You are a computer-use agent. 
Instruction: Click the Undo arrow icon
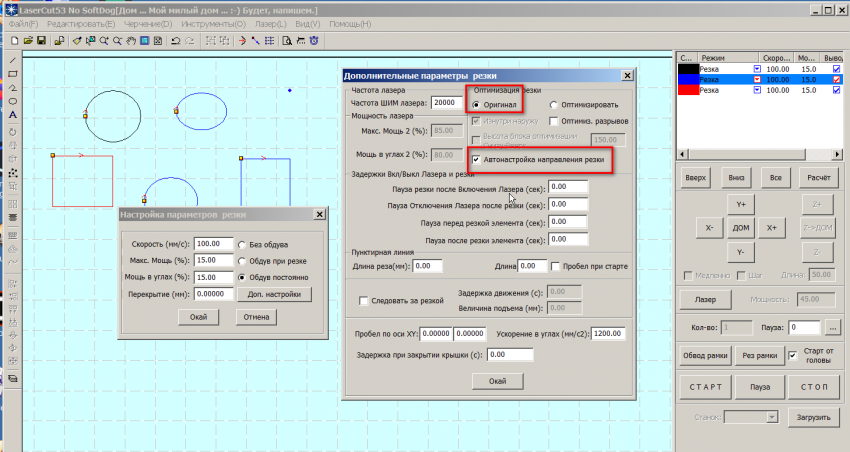(x=176, y=41)
